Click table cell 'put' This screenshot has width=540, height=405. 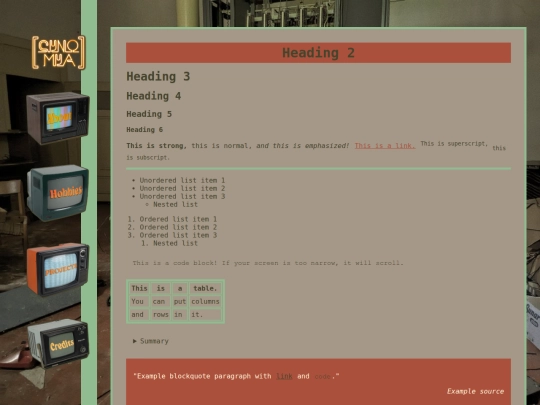pos(179,301)
